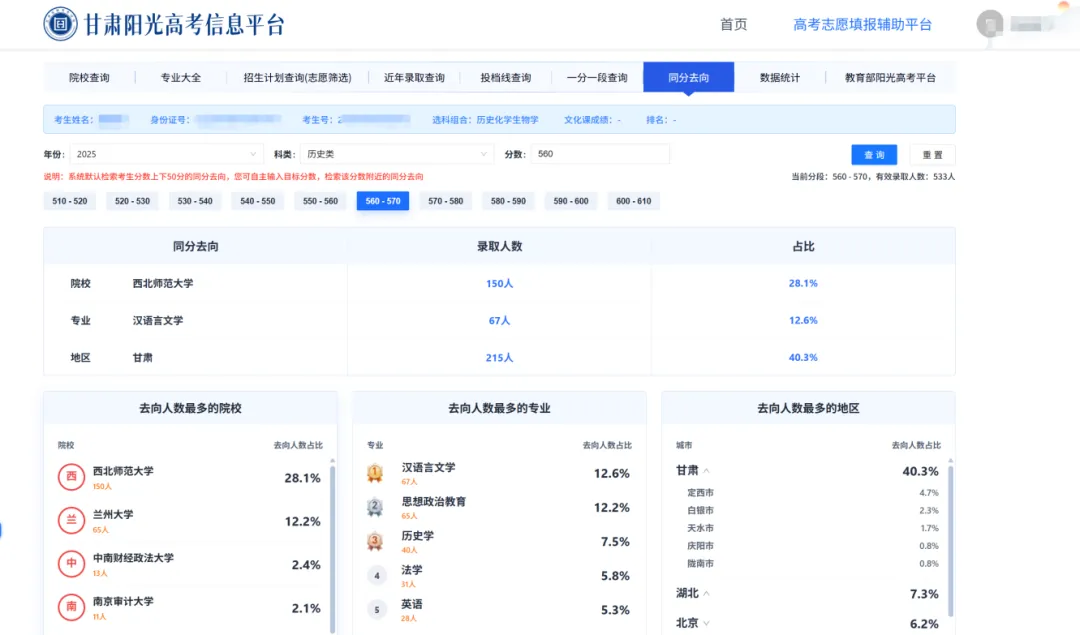Click the 西北师范大学 red circle badge
This screenshot has height=635, width=1080.
[71, 477]
